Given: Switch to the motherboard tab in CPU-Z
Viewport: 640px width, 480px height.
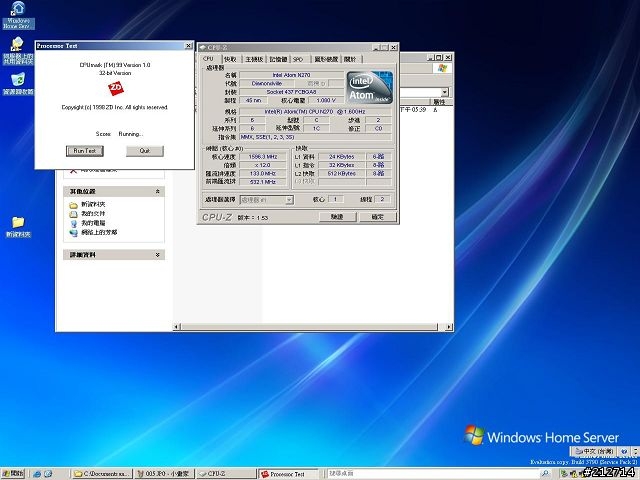Looking at the screenshot, I should tap(255, 59).
